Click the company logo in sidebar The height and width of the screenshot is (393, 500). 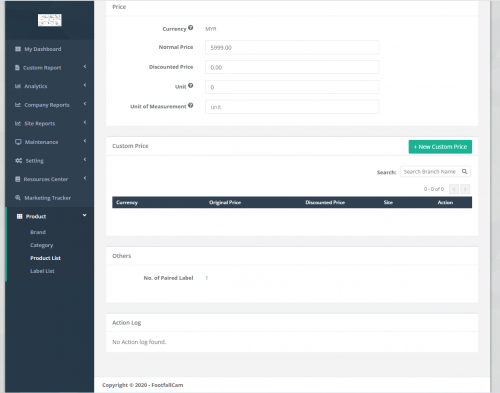[x=50, y=20]
